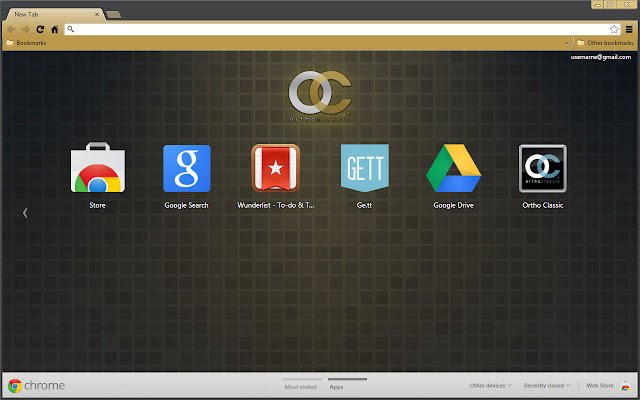Expand the bookmarks bar overflow arrow
The image size is (640, 400).
point(567,43)
